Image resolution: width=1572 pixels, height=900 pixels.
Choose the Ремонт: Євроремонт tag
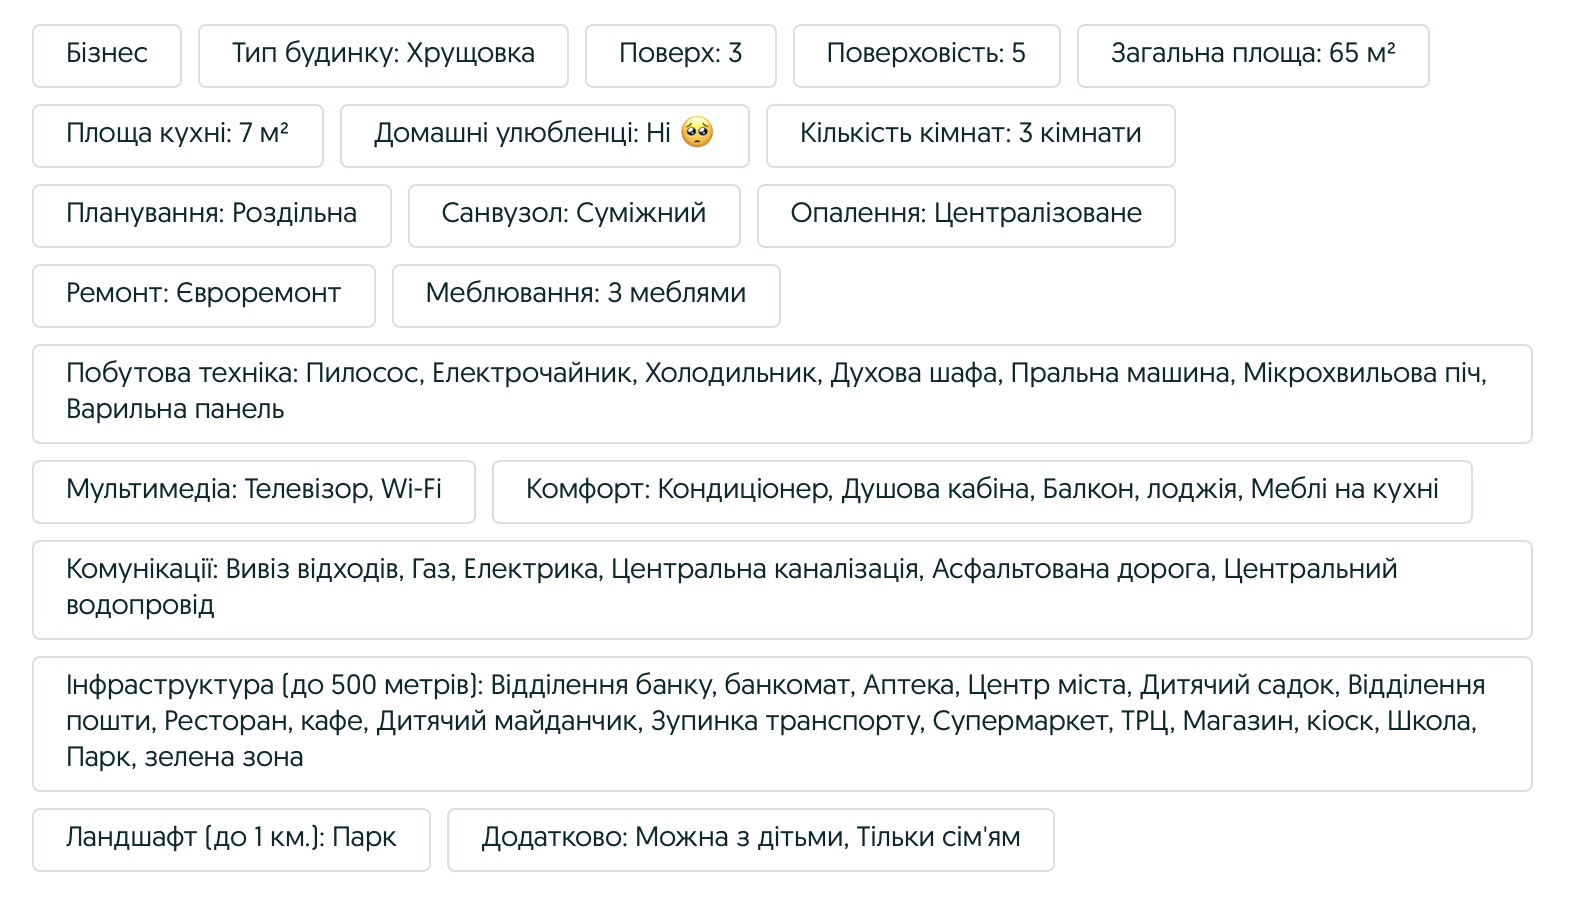click(204, 296)
